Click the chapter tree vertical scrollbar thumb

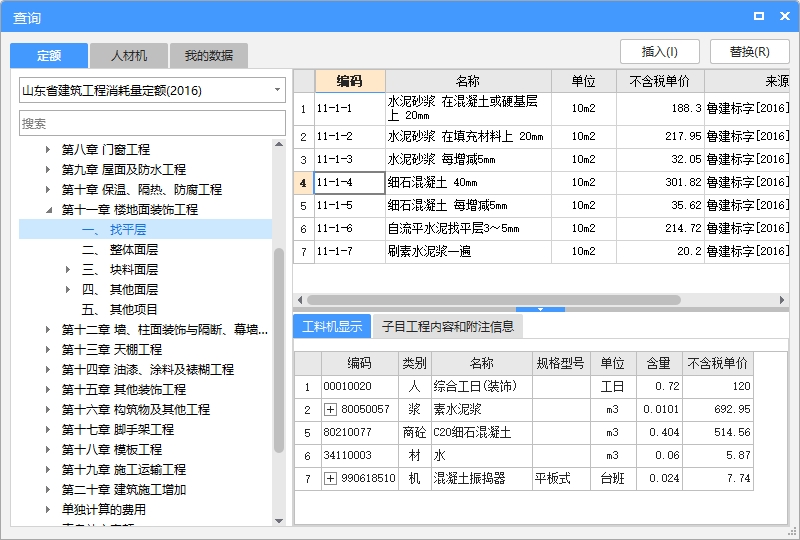[279, 350]
